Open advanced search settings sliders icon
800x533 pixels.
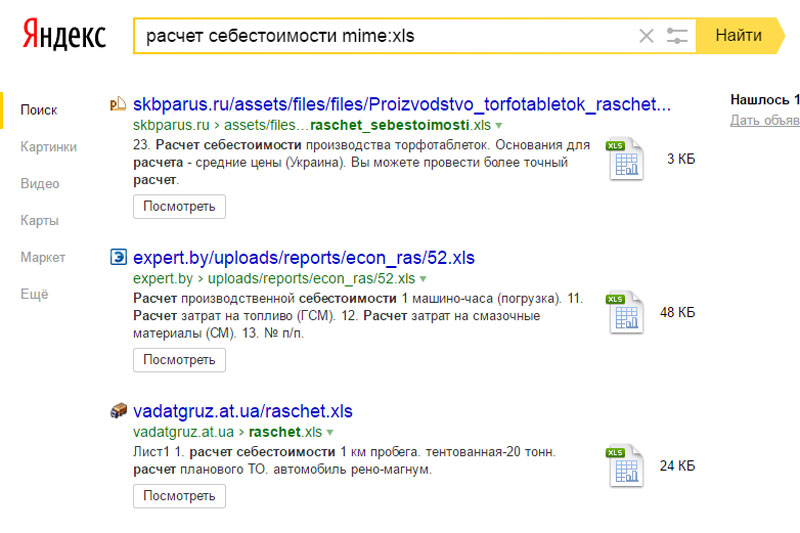(677, 36)
